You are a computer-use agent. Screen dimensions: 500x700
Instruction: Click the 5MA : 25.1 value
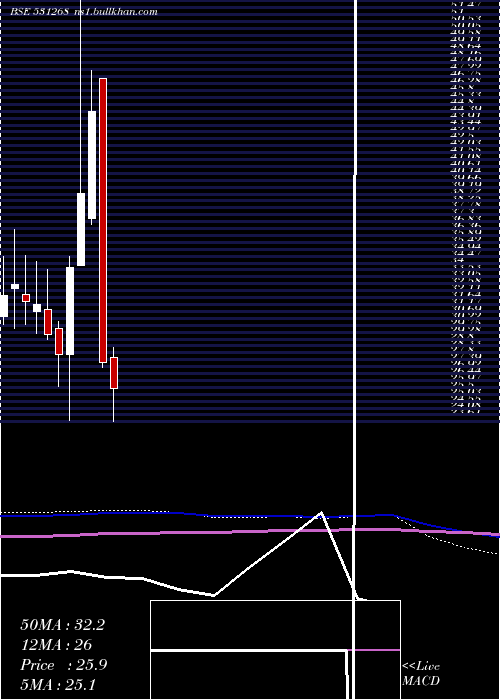pos(58,684)
